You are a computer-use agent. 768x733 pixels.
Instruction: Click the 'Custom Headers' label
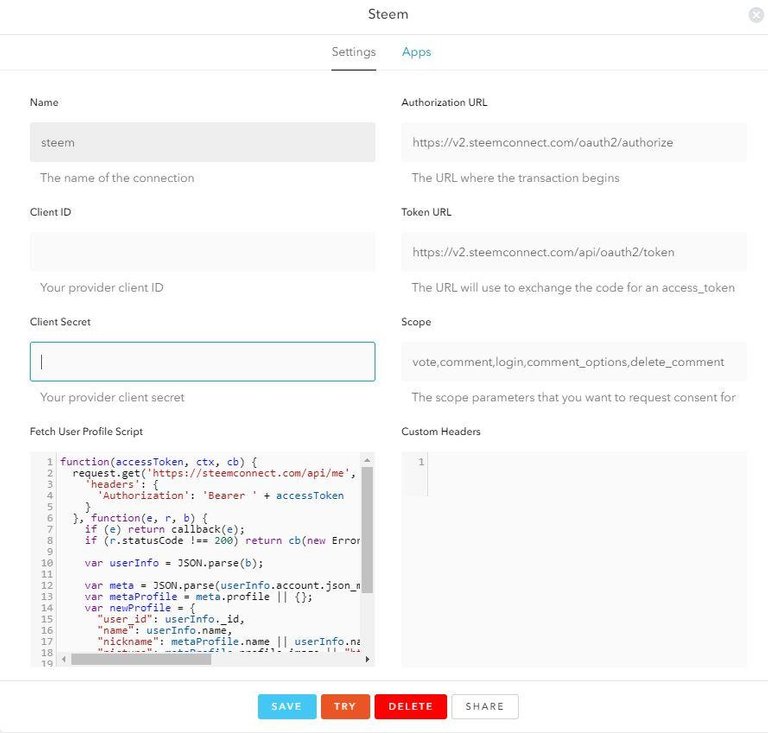click(x=441, y=431)
